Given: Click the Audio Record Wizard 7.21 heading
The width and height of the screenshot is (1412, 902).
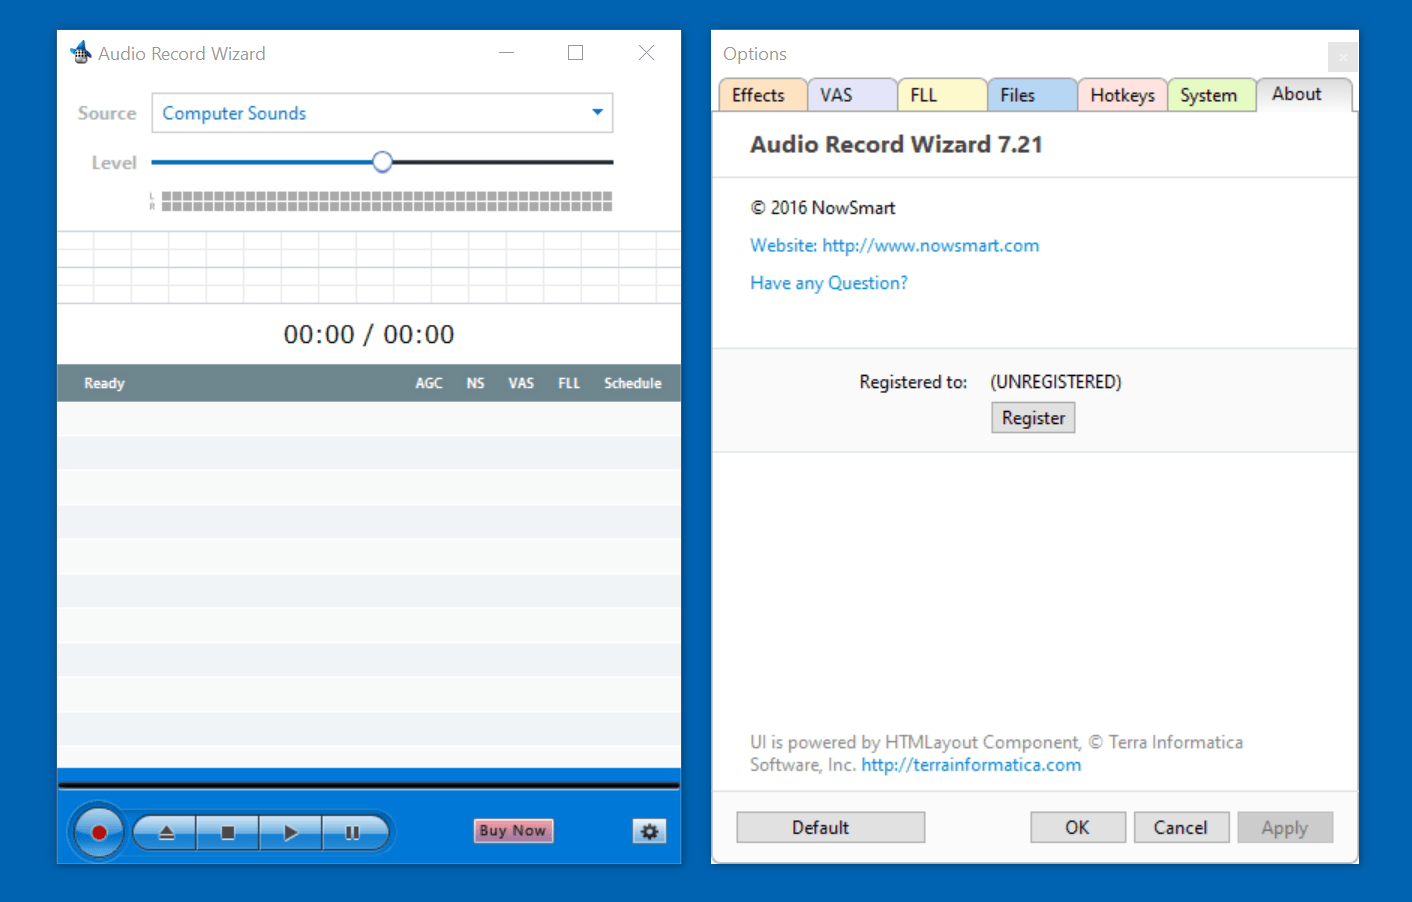Looking at the screenshot, I should [x=896, y=145].
